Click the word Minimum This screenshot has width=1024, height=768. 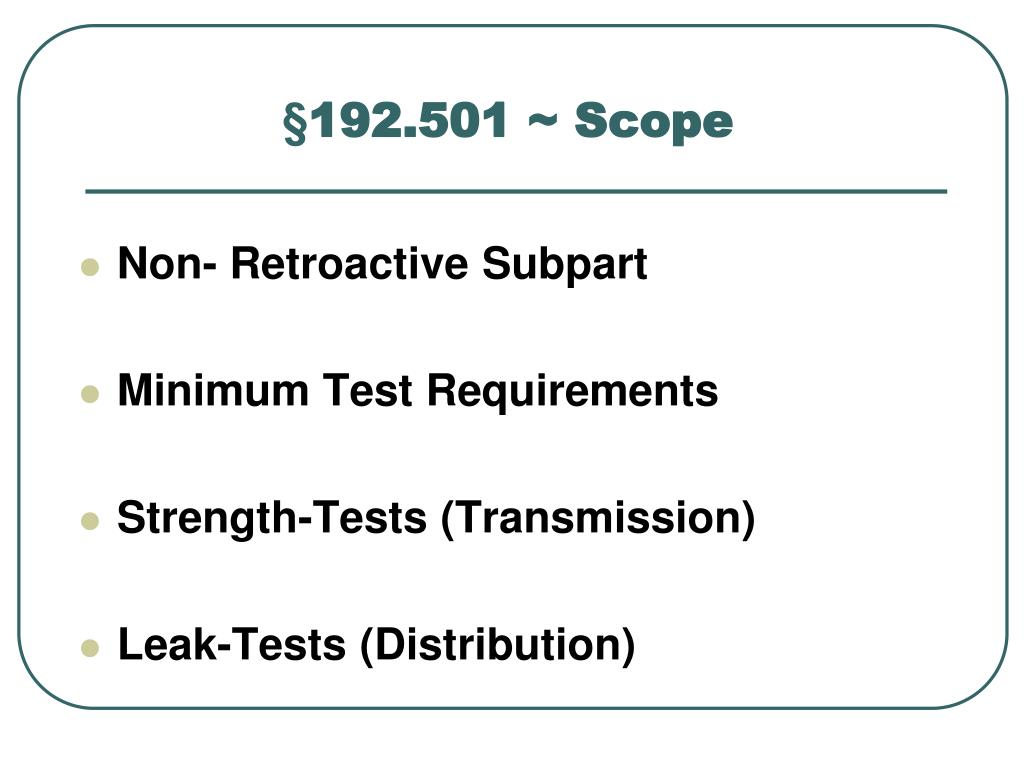pyautogui.click(x=213, y=391)
